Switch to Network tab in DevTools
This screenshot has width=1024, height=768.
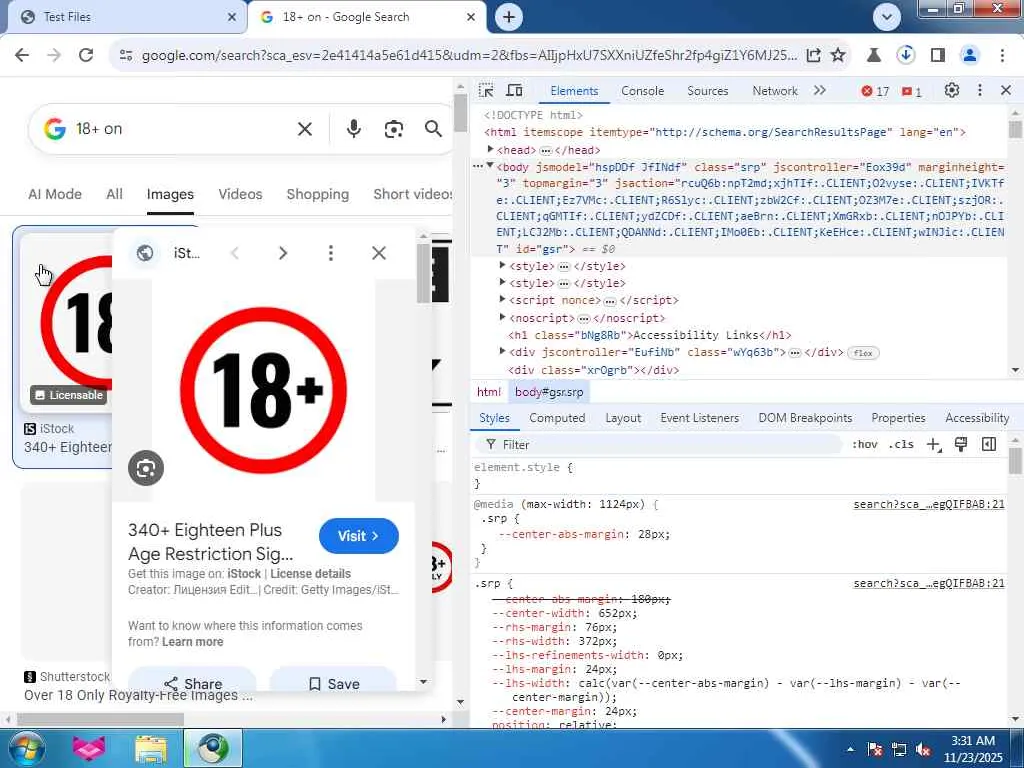775,91
